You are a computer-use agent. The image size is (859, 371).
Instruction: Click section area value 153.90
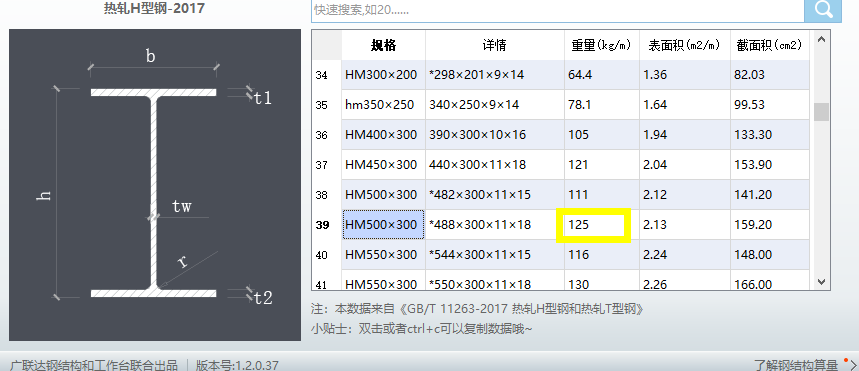point(770,165)
